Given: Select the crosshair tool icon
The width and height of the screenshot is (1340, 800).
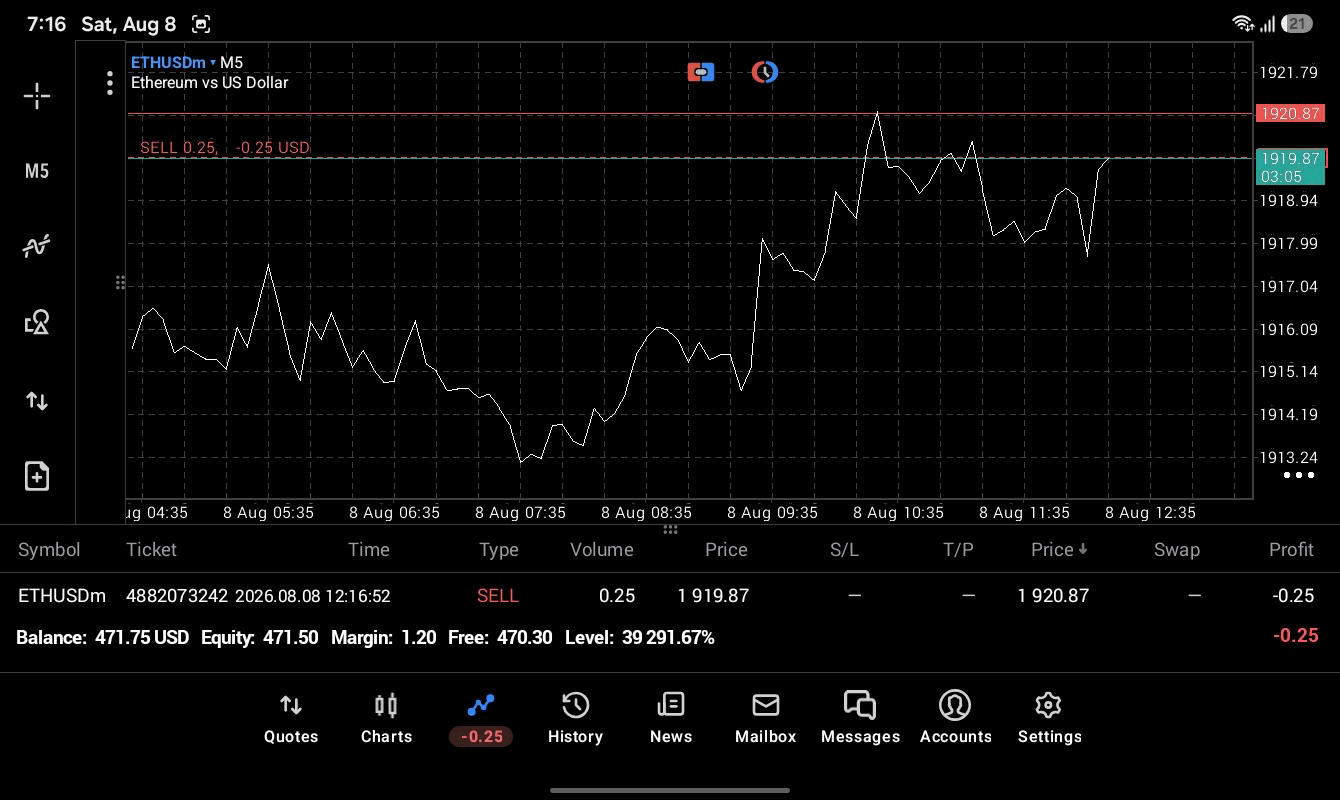Looking at the screenshot, I should click(37, 96).
